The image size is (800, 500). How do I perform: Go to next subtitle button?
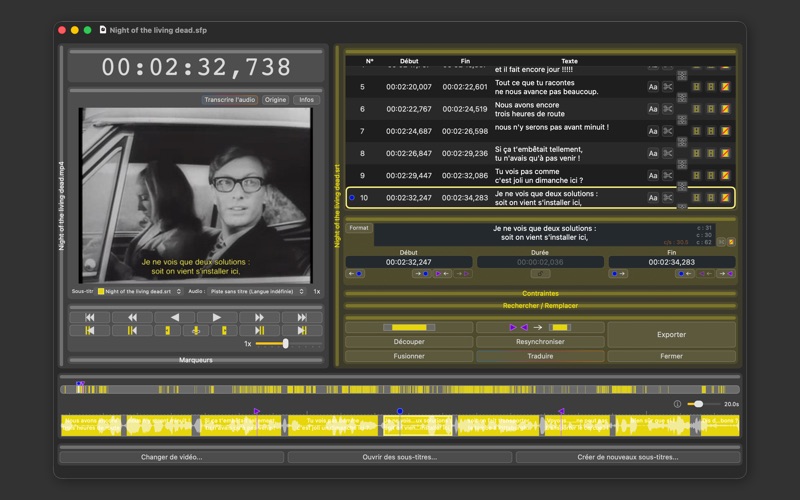tap(259, 331)
